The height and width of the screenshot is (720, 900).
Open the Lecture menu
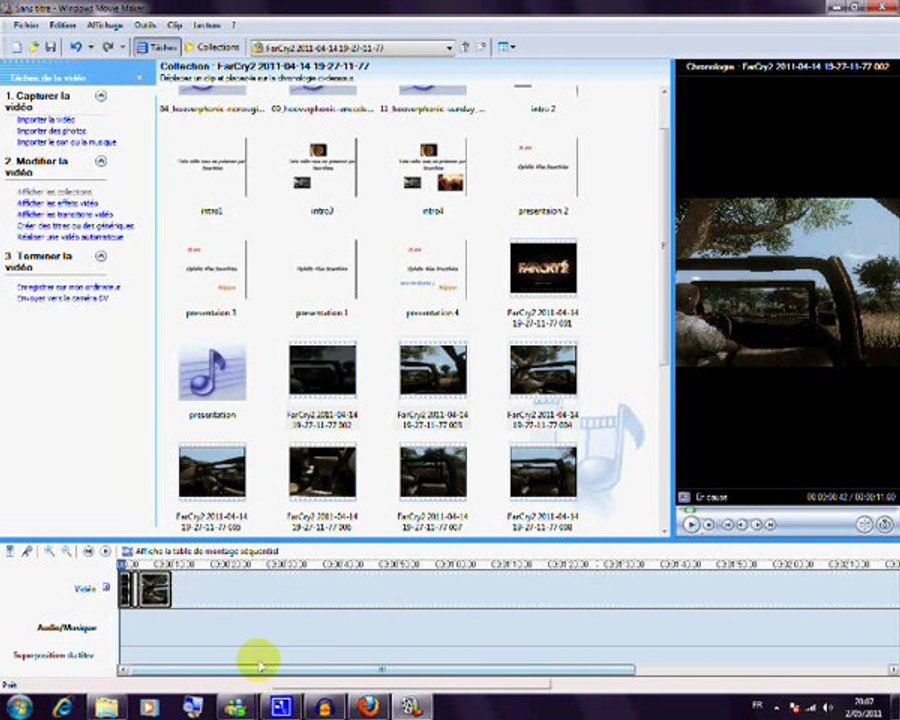[207, 25]
